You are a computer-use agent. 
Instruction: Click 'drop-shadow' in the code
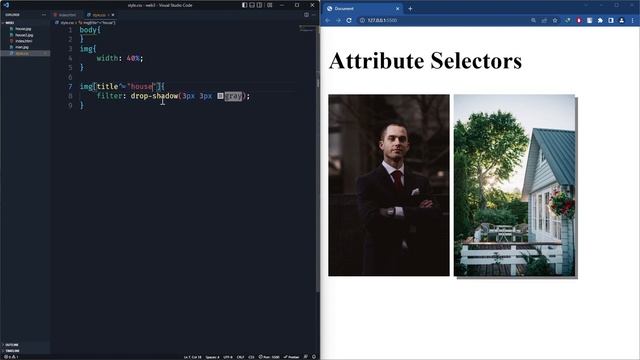[x=154, y=96]
